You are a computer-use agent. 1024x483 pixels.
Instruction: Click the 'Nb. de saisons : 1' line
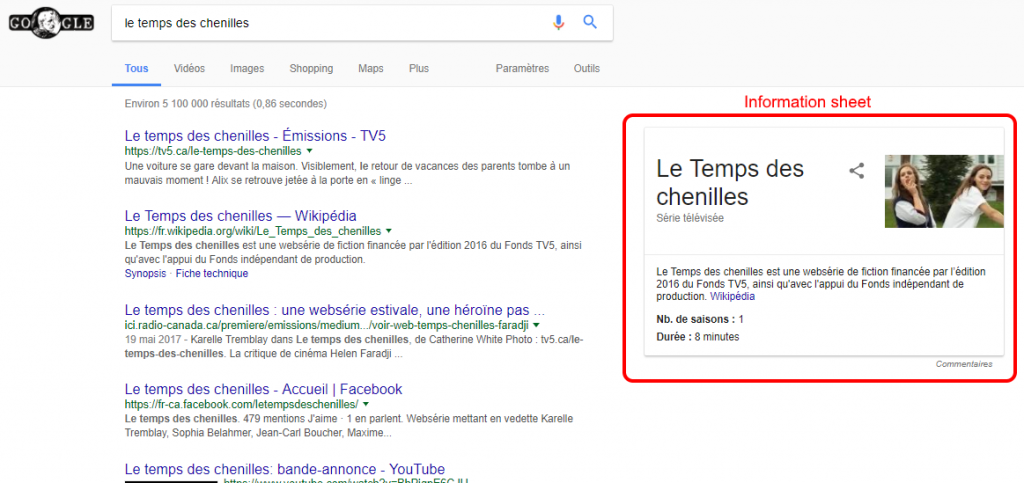(699, 319)
